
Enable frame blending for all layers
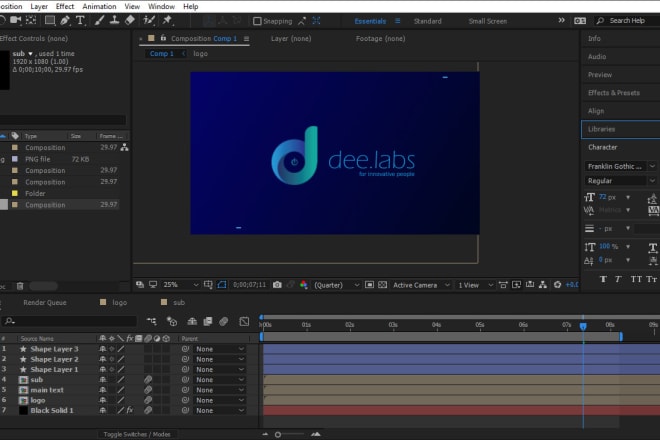coord(208,322)
